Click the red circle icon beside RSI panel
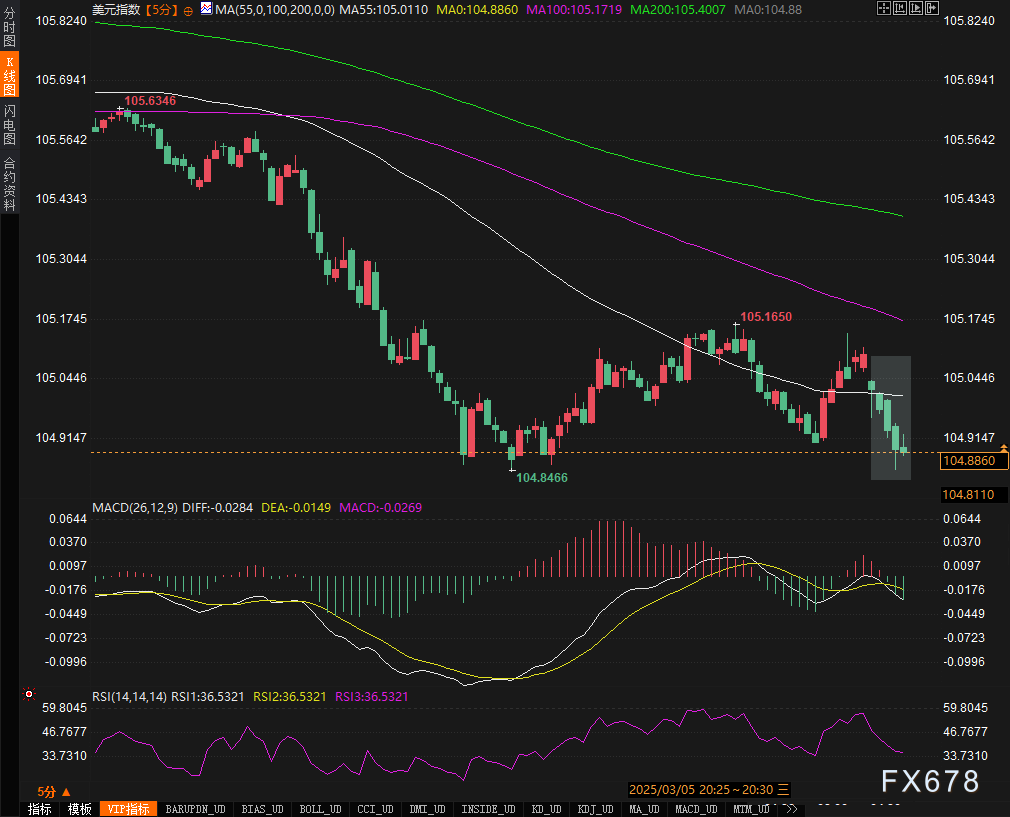The height and width of the screenshot is (817, 1010). click(29, 693)
